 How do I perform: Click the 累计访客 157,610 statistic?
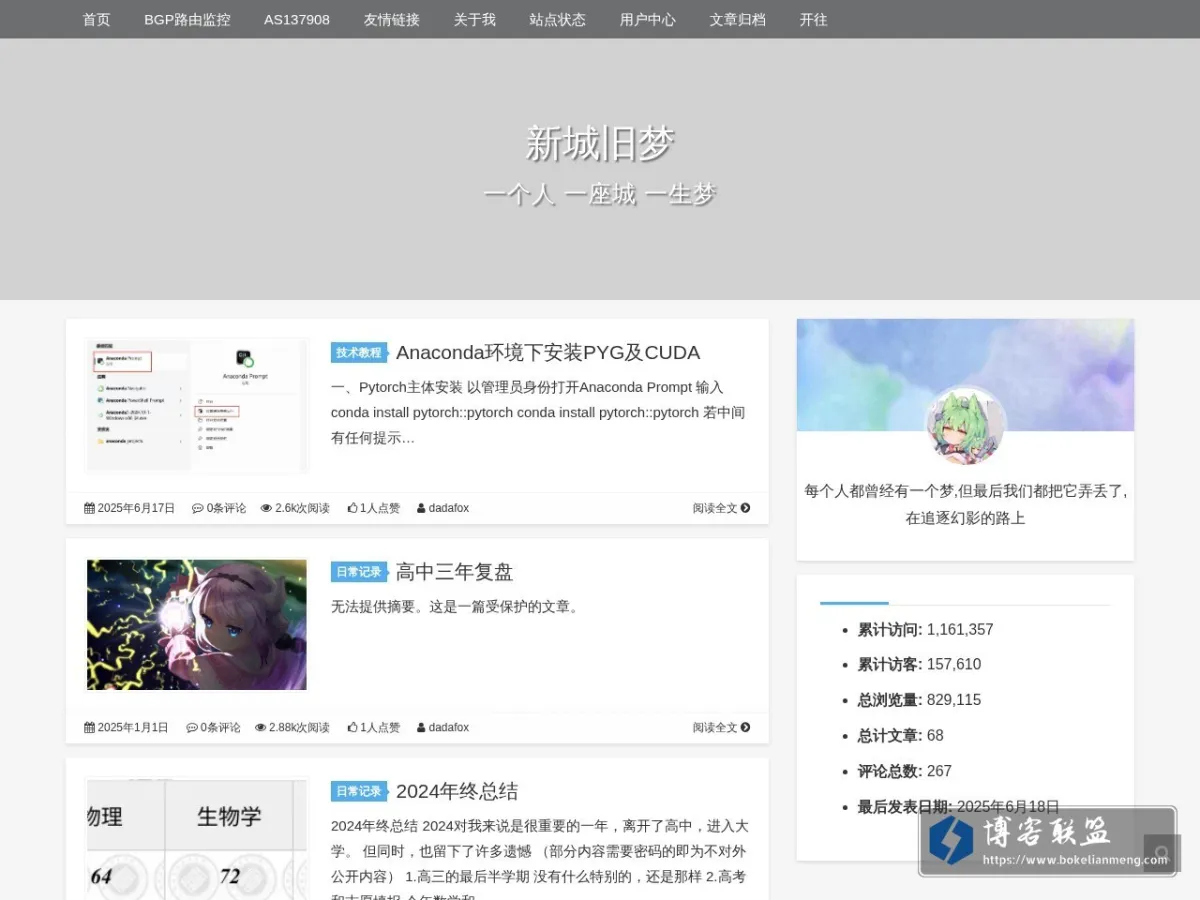pyautogui.click(x=919, y=664)
